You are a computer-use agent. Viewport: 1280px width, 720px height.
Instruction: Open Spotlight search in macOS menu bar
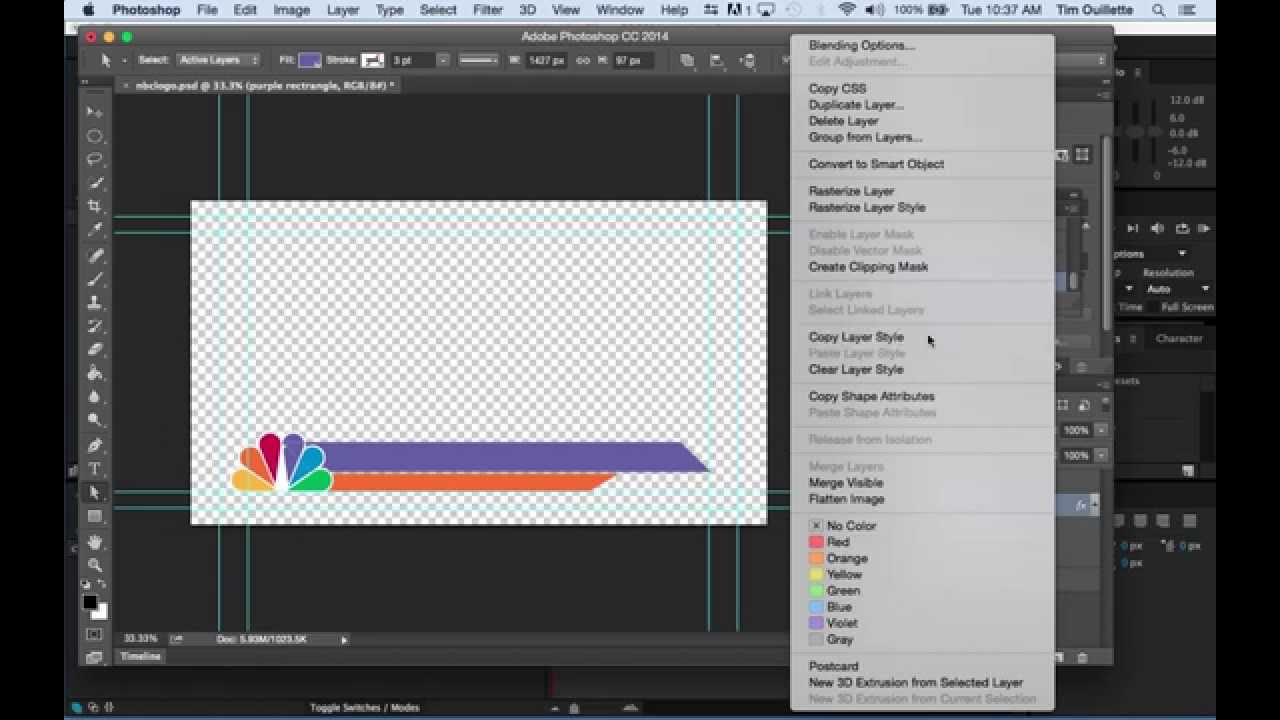[x=1158, y=10]
